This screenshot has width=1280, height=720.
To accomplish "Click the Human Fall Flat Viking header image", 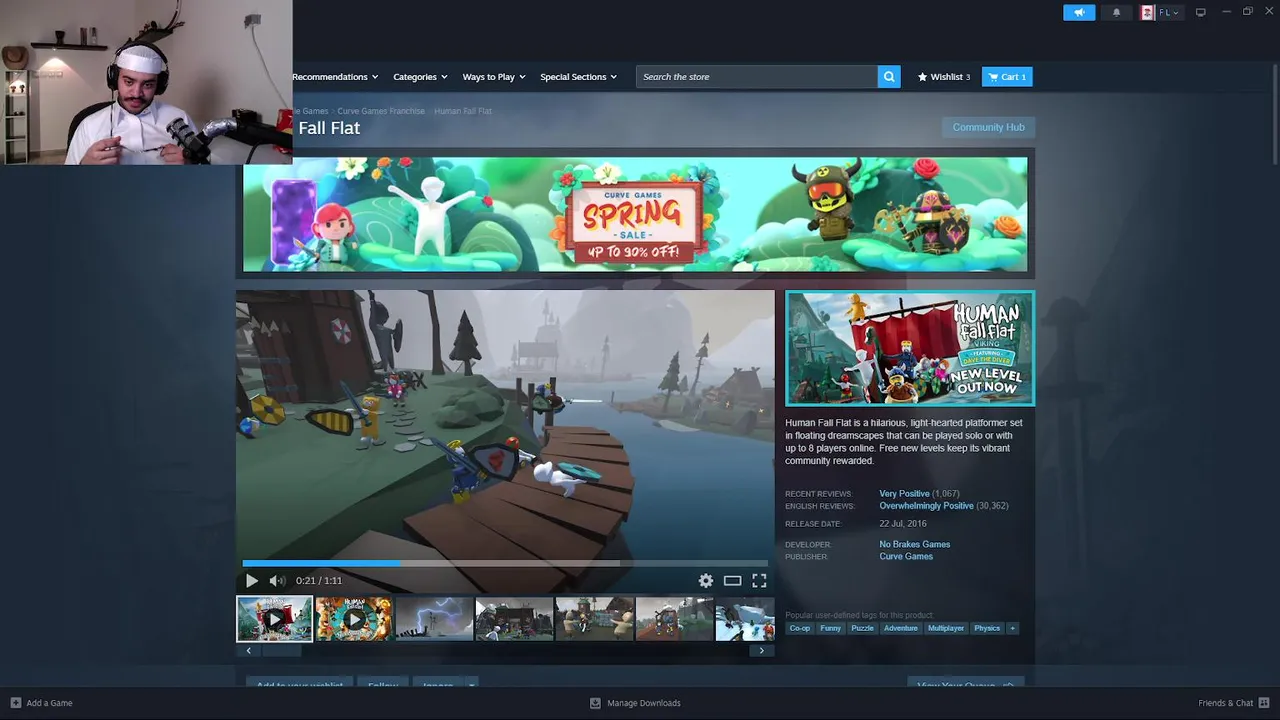I will coord(910,348).
